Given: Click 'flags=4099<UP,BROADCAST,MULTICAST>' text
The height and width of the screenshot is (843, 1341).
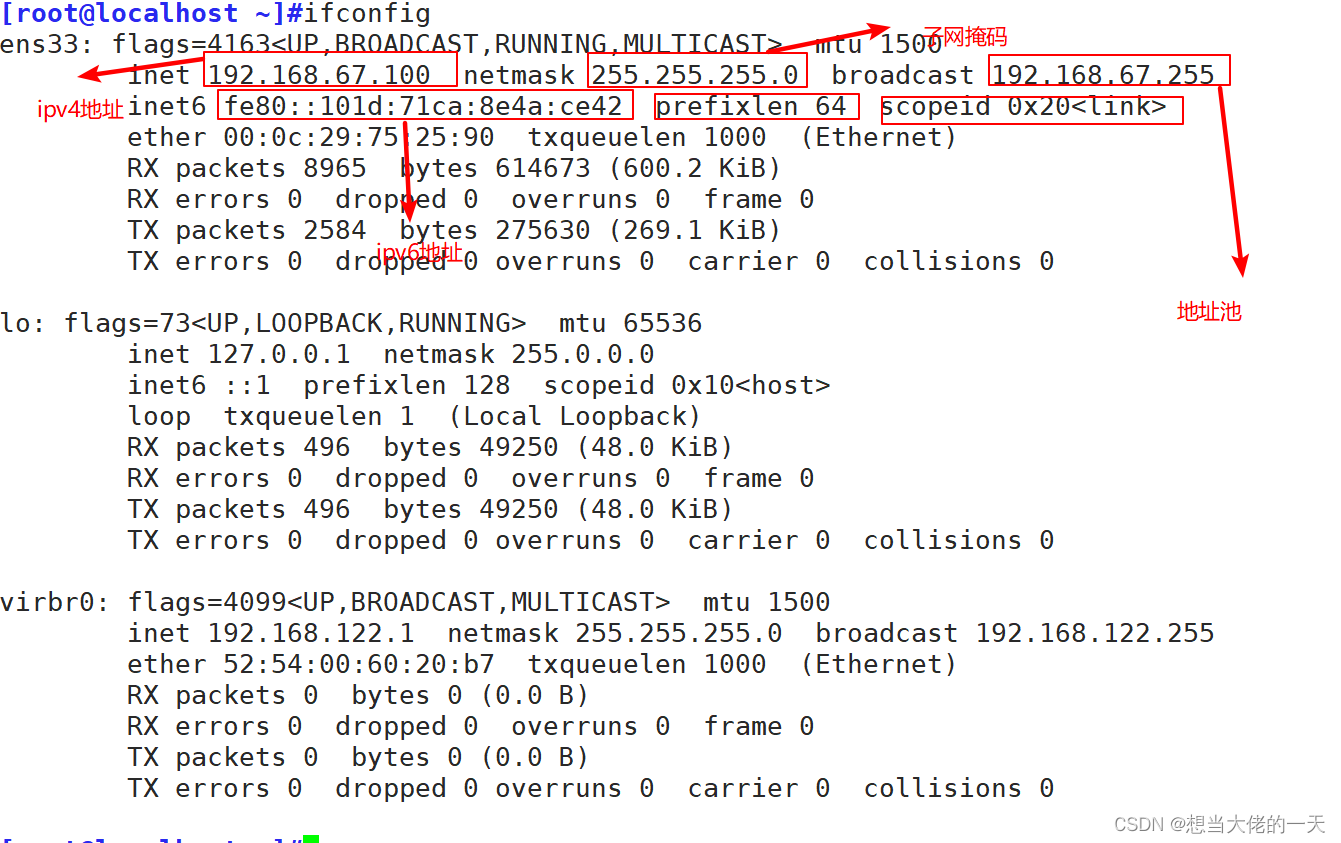Looking at the screenshot, I should click(x=400, y=602).
